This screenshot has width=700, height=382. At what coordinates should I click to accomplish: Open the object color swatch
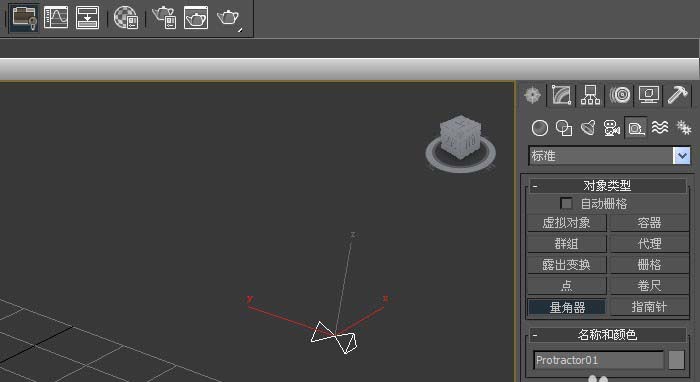(676, 360)
